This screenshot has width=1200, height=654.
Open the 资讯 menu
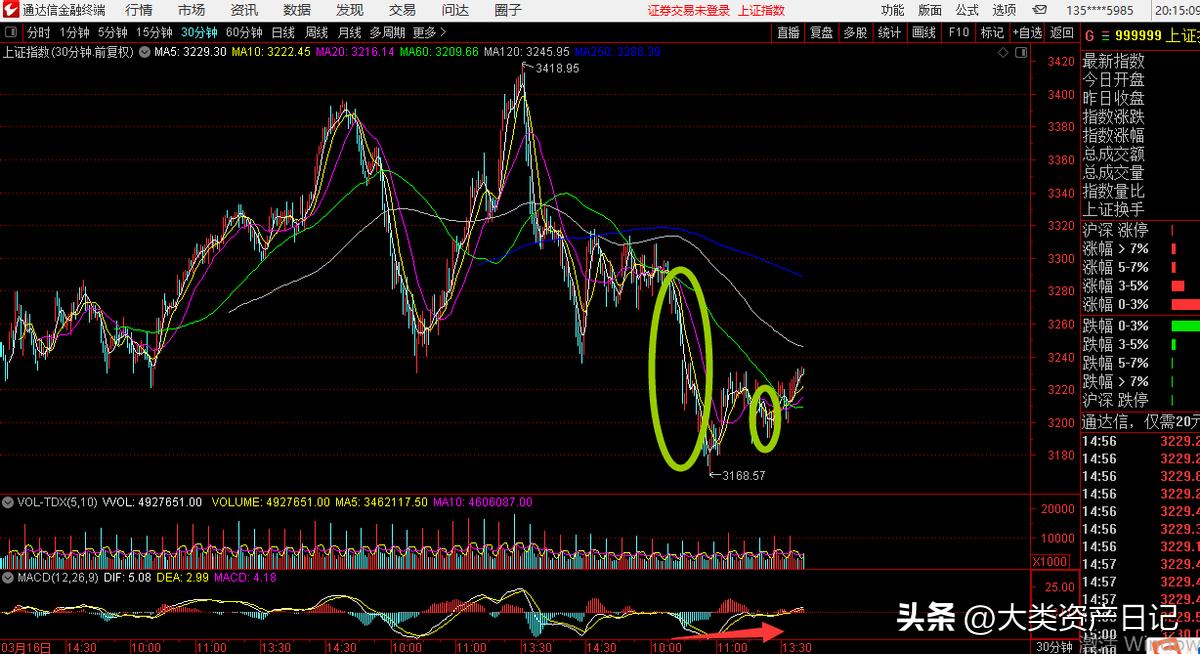[x=244, y=10]
